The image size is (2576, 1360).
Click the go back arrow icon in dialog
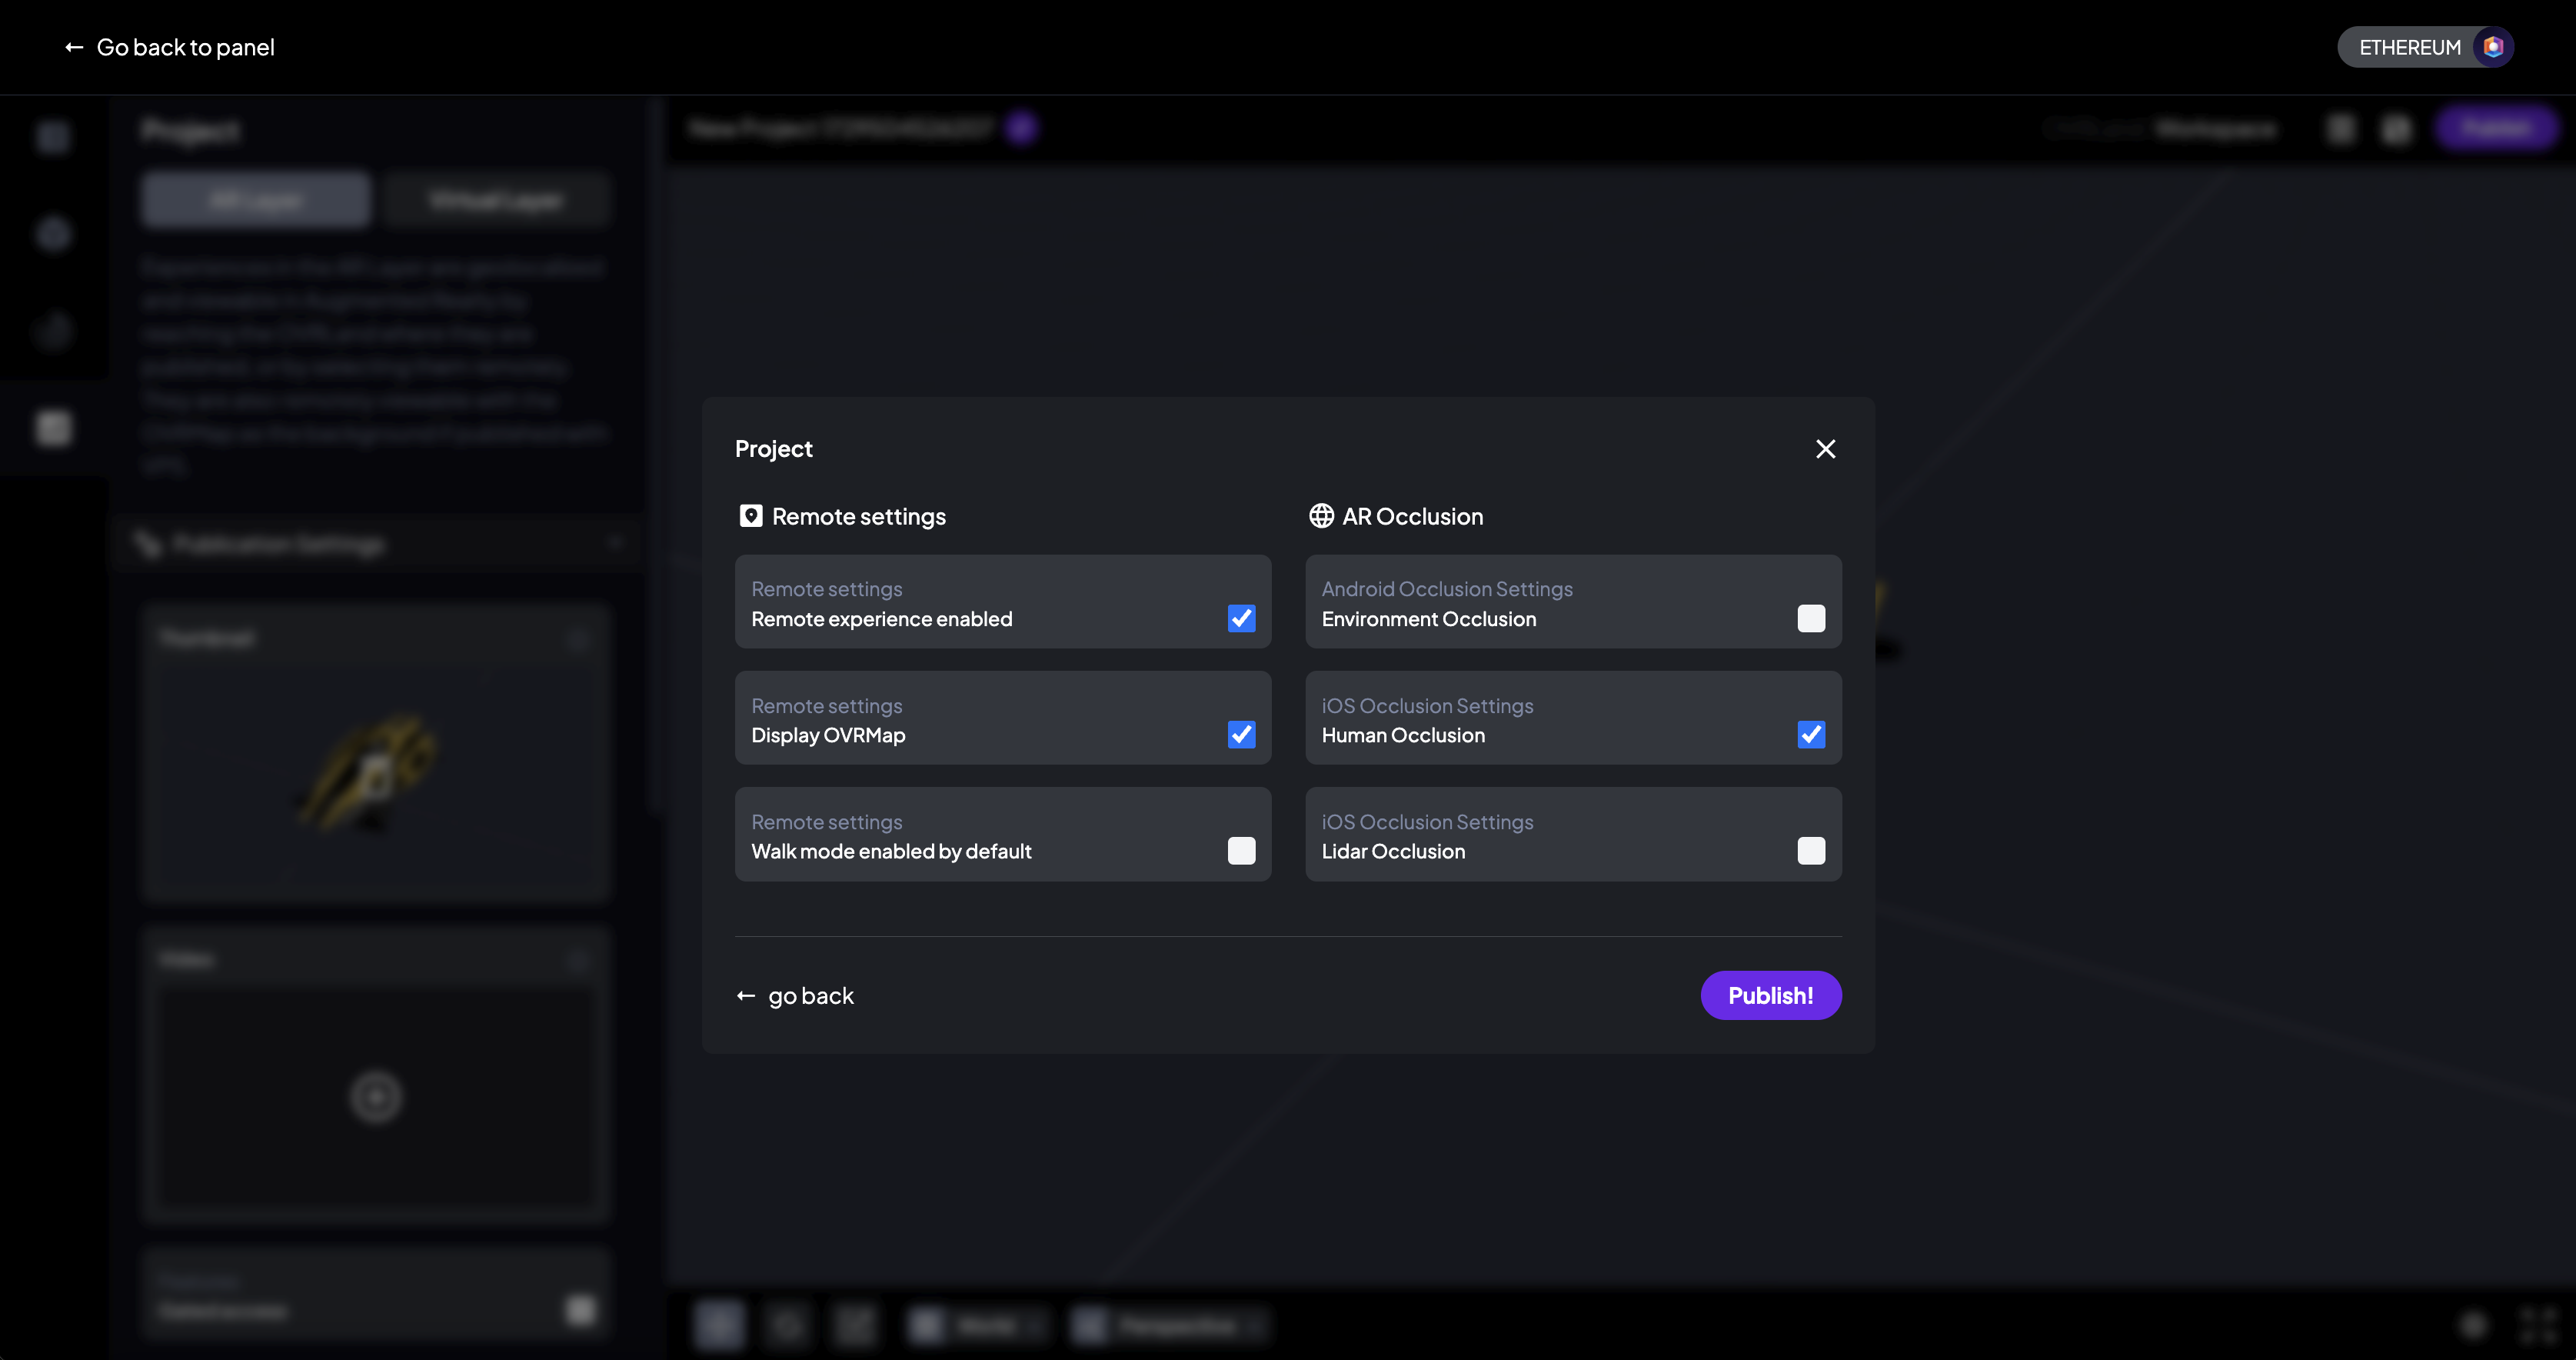tap(746, 996)
